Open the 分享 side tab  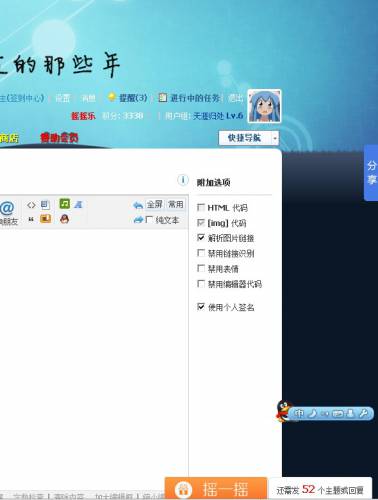point(371,173)
